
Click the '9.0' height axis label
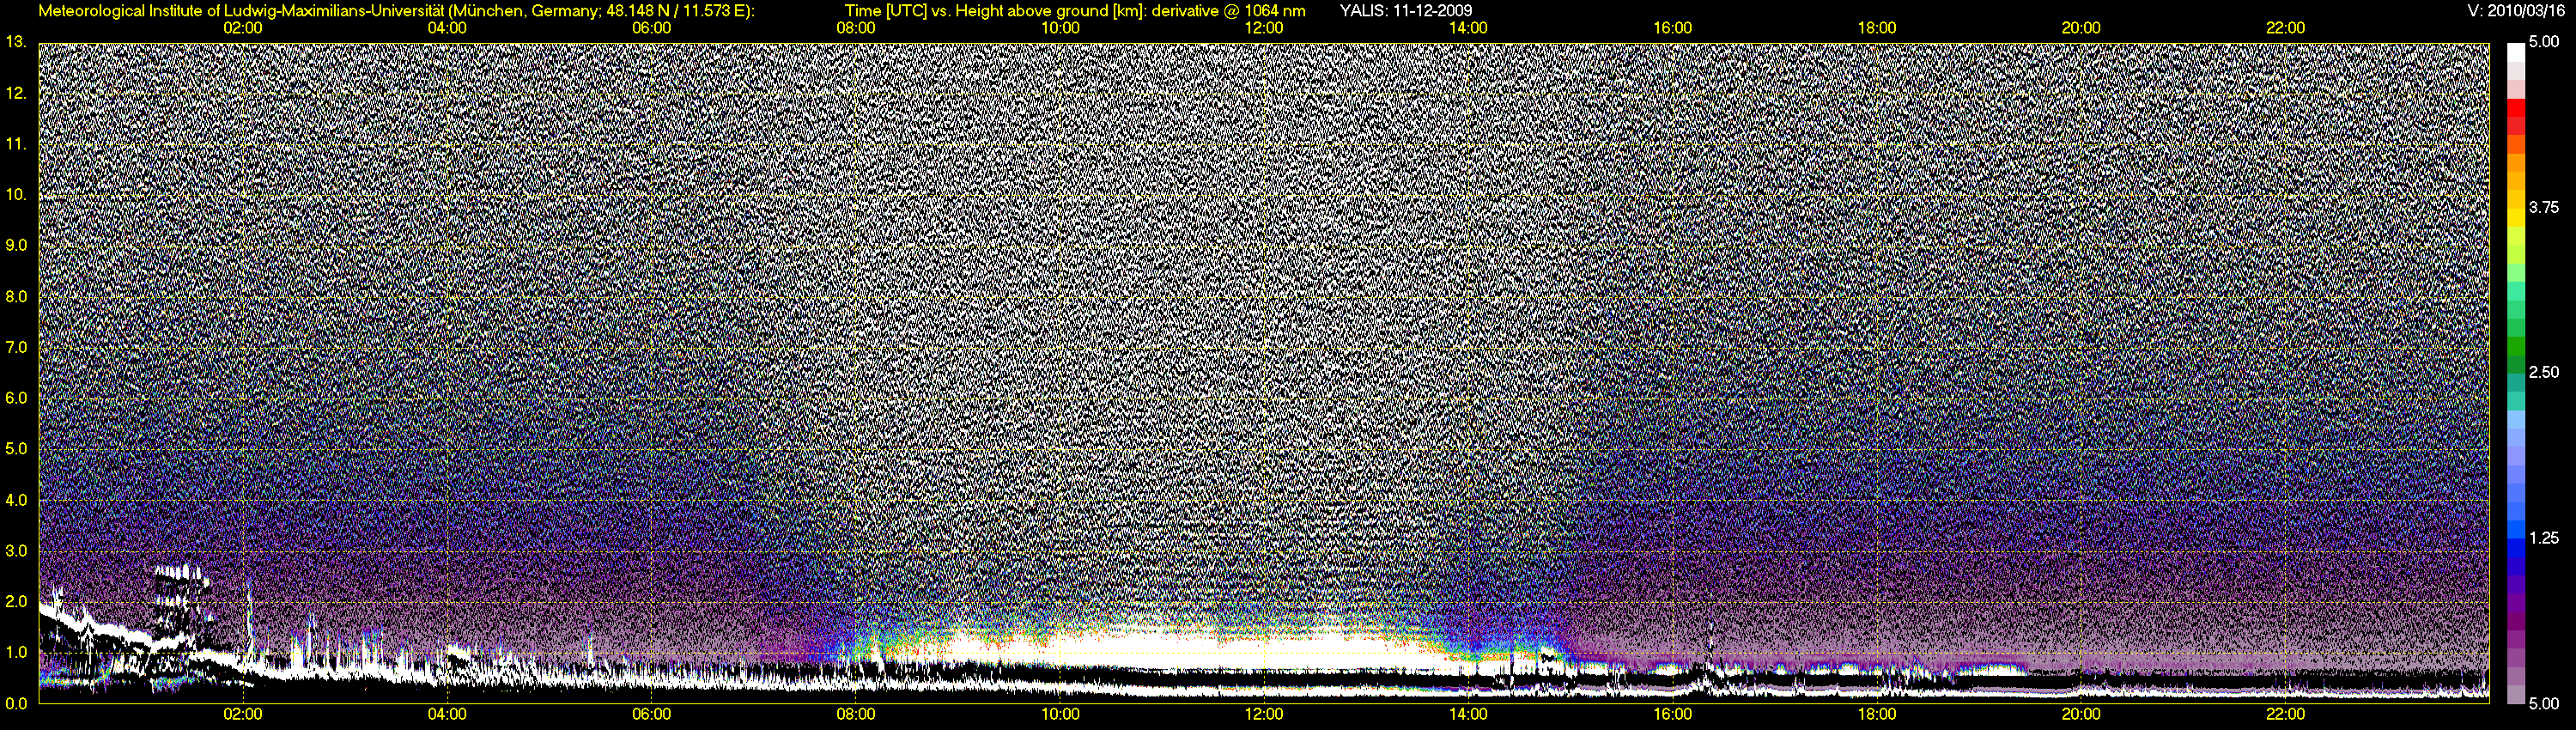(x=16, y=245)
